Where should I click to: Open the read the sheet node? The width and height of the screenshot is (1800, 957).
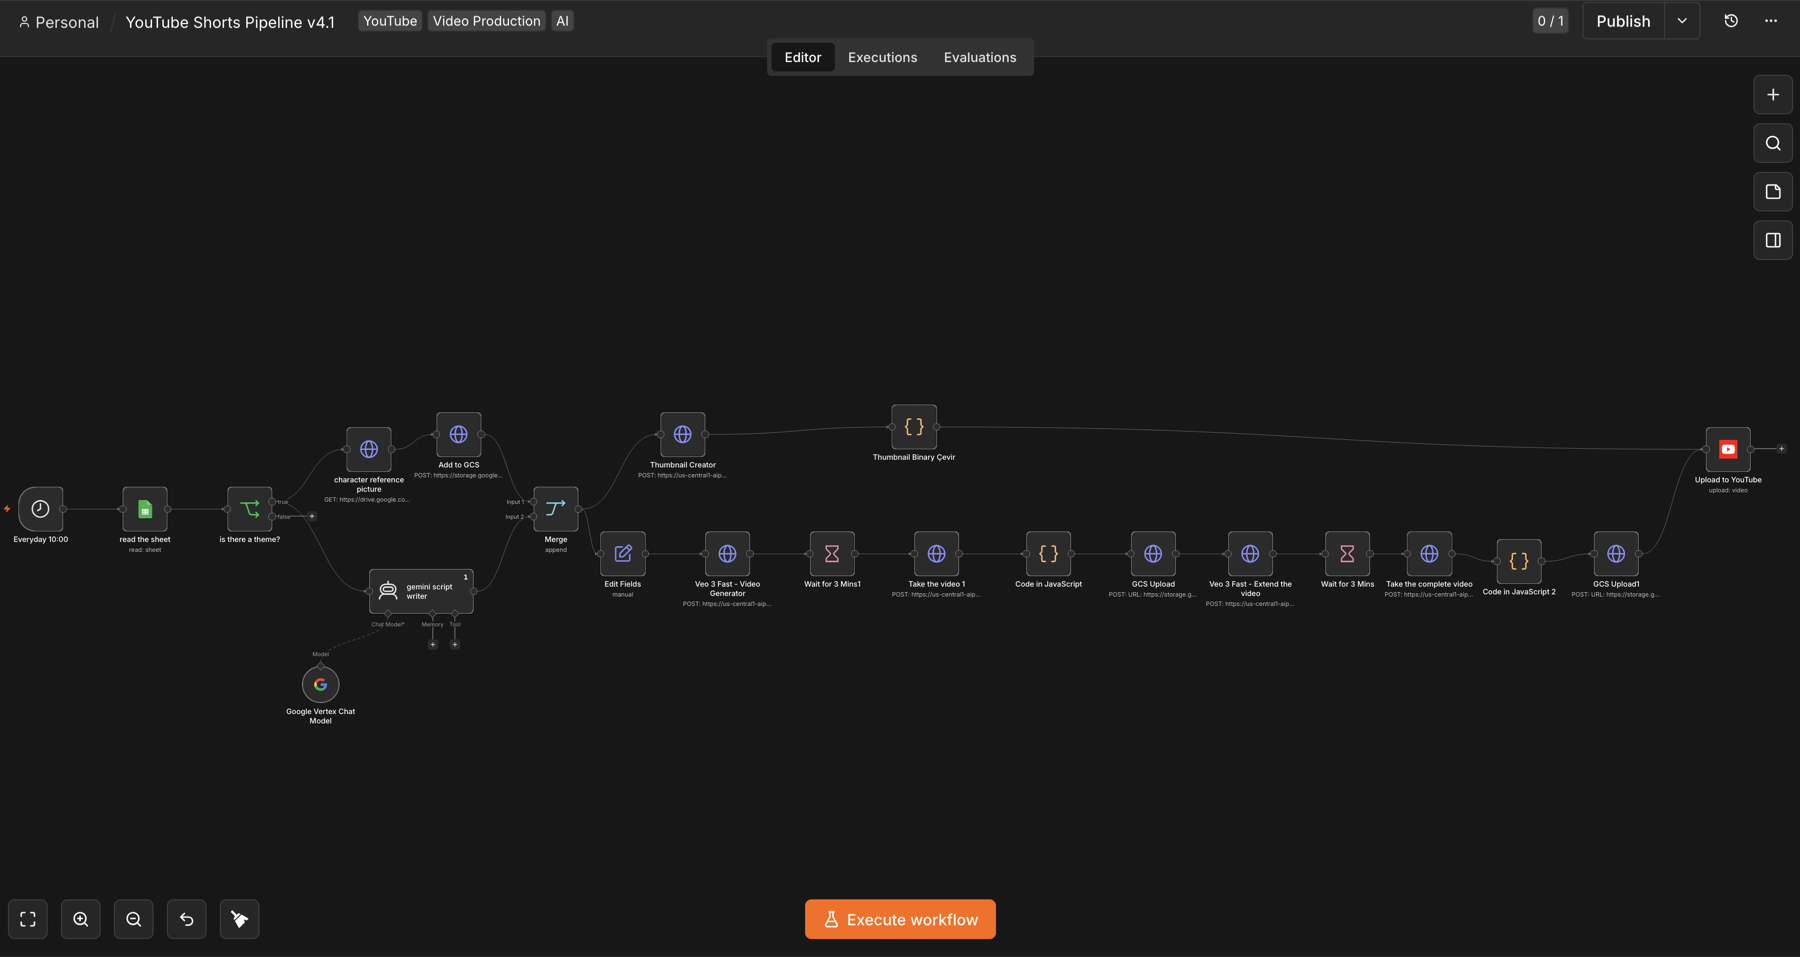coord(145,509)
